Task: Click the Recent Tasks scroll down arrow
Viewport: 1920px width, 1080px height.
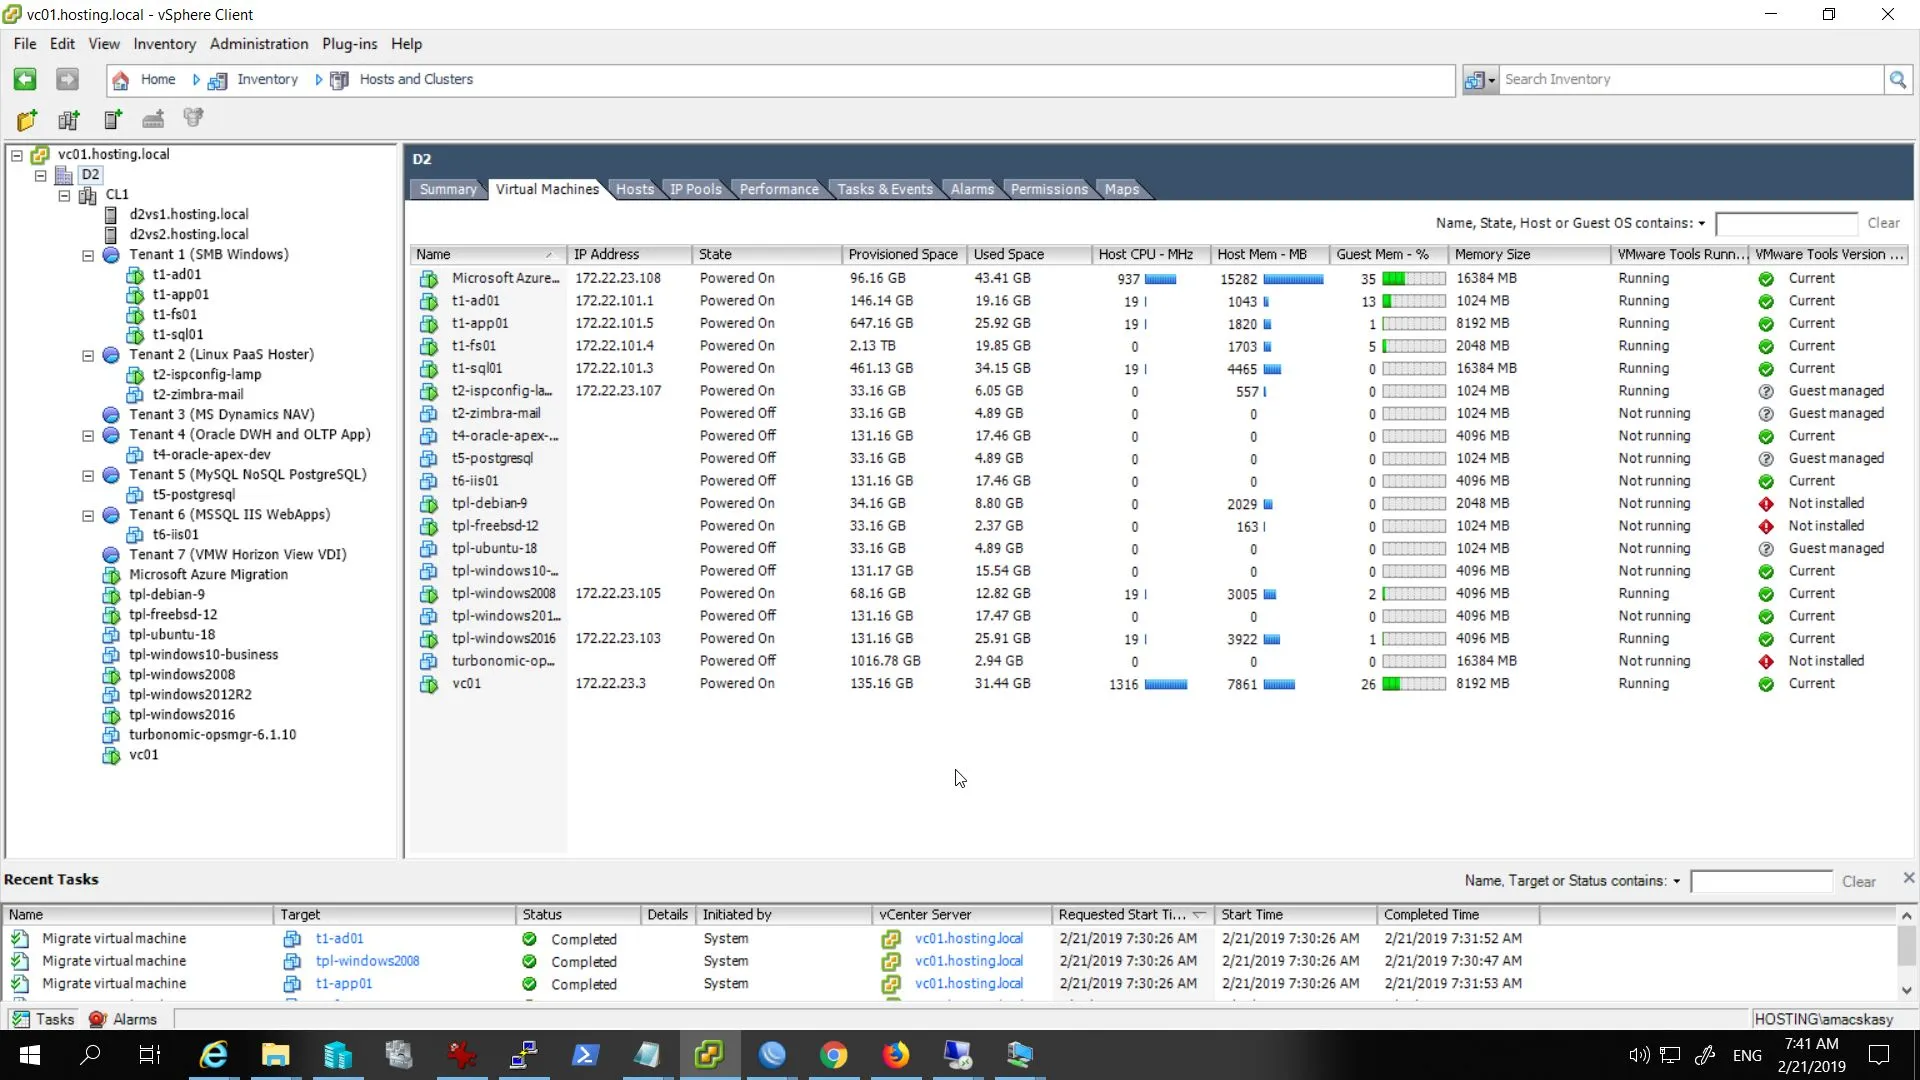Action: [x=1906, y=990]
